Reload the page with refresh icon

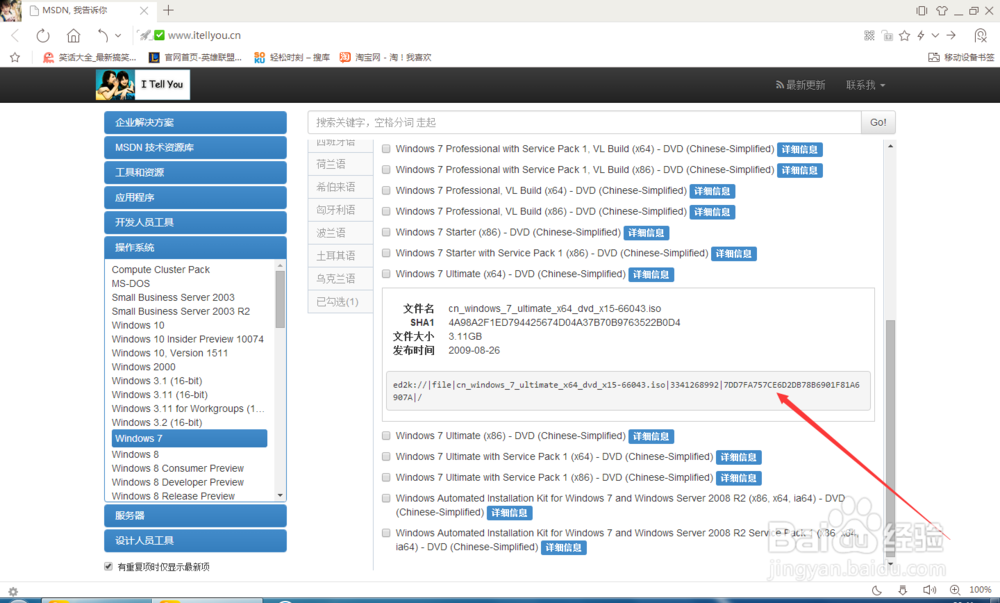pyautogui.click(x=43, y=36)
